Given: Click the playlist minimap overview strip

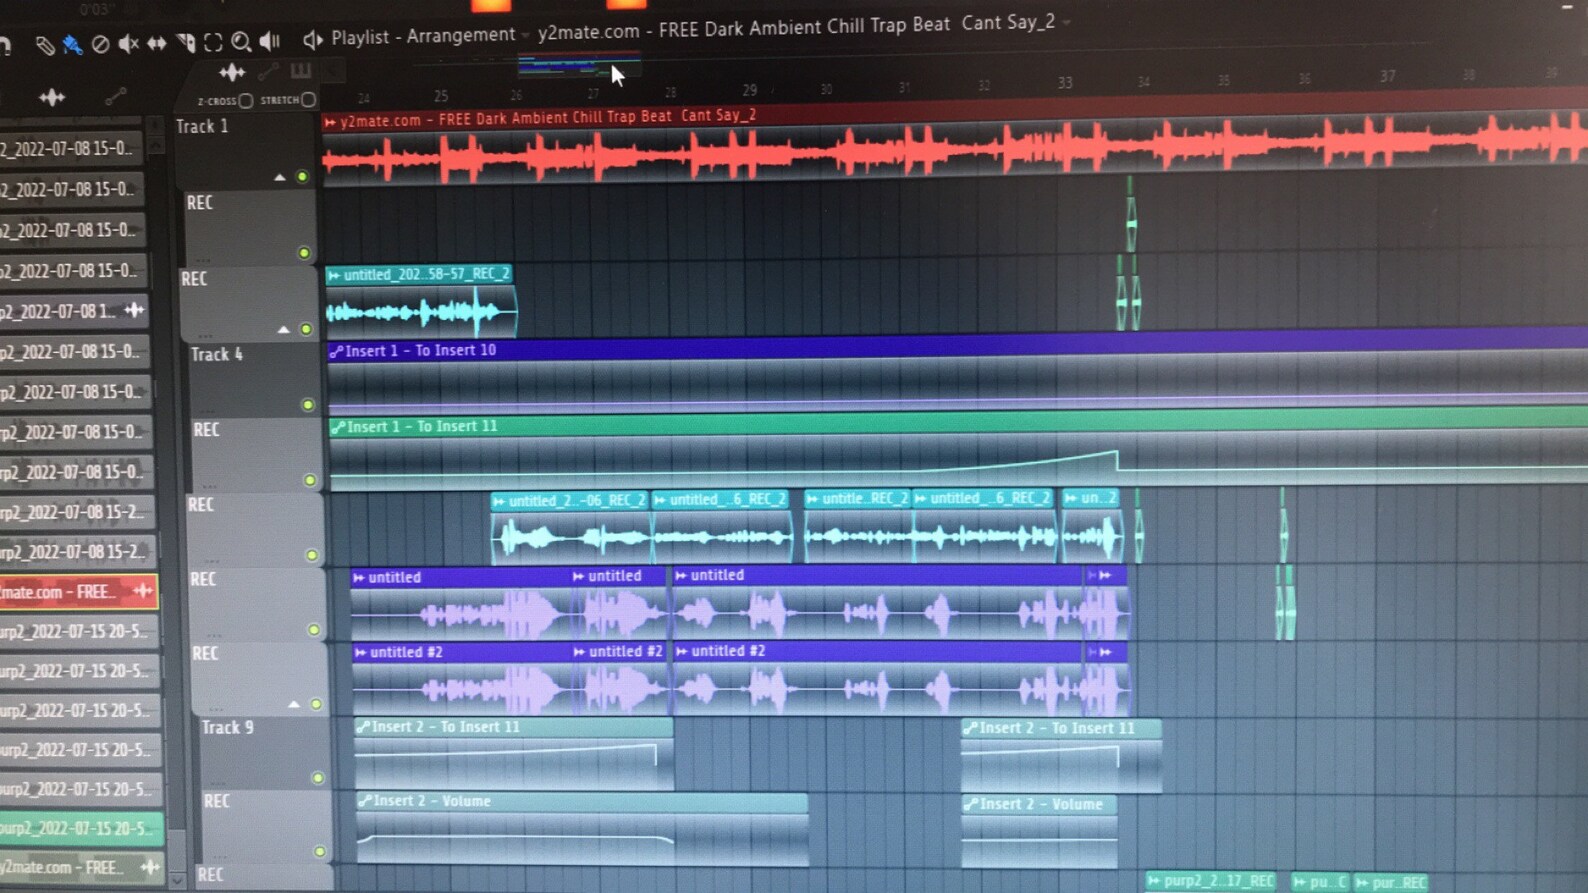Looking at the screenshot, I should point(580,67).
